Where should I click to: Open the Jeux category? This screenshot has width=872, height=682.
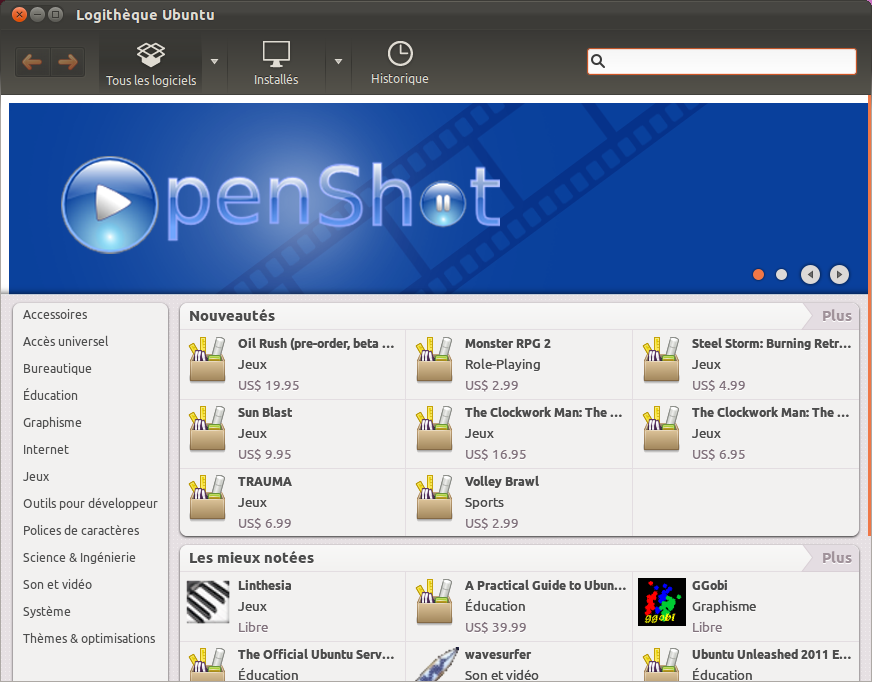tap(38, 476)
